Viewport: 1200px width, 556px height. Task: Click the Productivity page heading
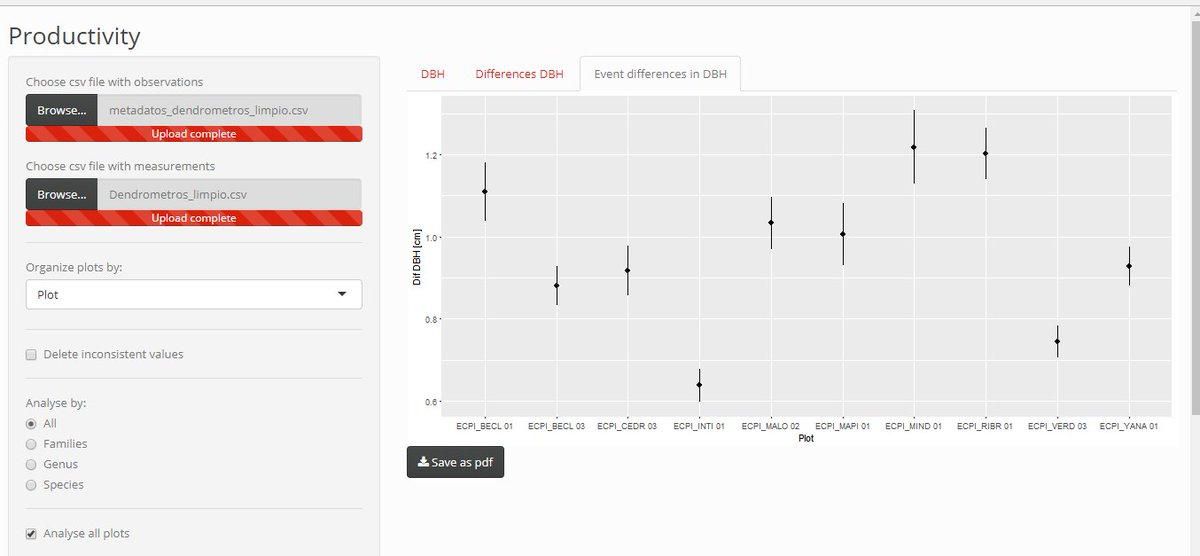[x=74, y=37]
